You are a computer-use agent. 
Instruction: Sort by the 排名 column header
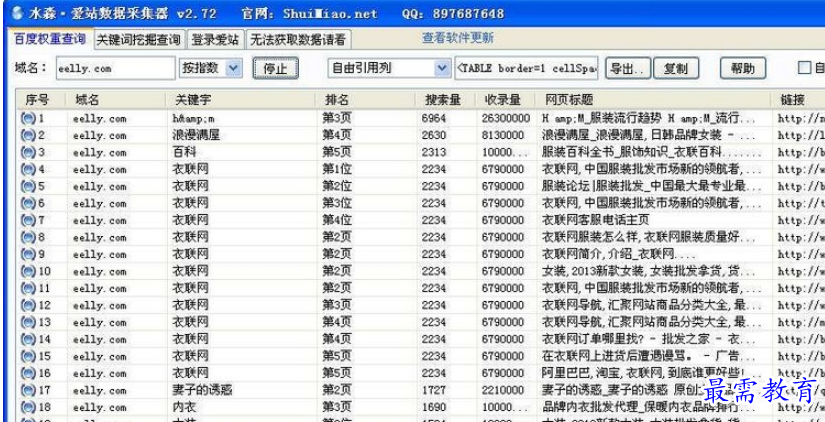click(x=365, y=99)
